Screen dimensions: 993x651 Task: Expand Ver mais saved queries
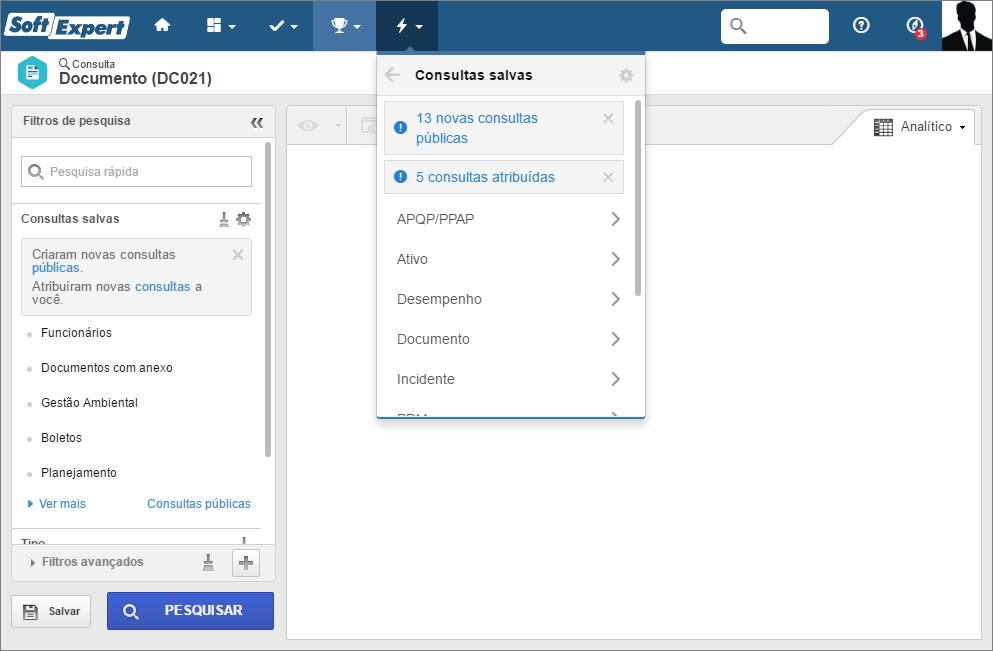tap(57, 504)
